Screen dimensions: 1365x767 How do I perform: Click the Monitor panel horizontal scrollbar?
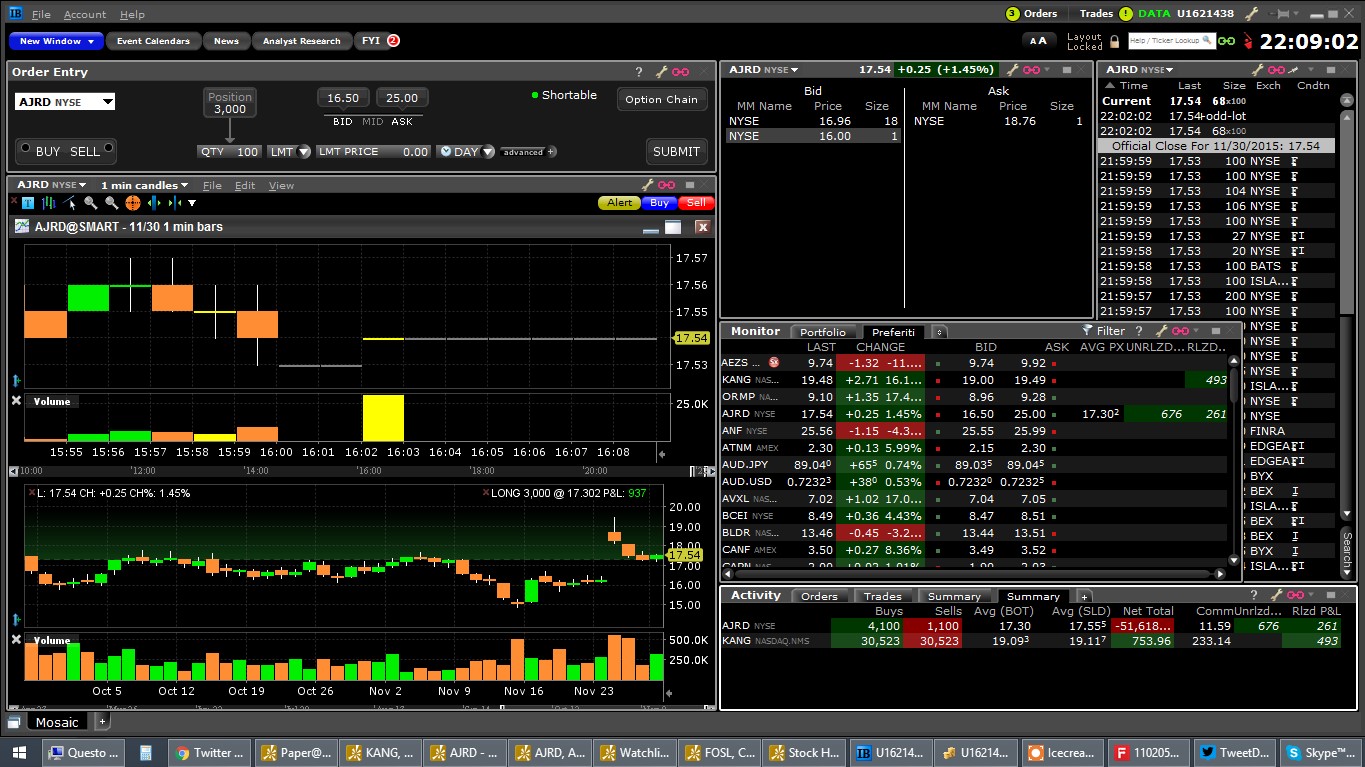975,574
